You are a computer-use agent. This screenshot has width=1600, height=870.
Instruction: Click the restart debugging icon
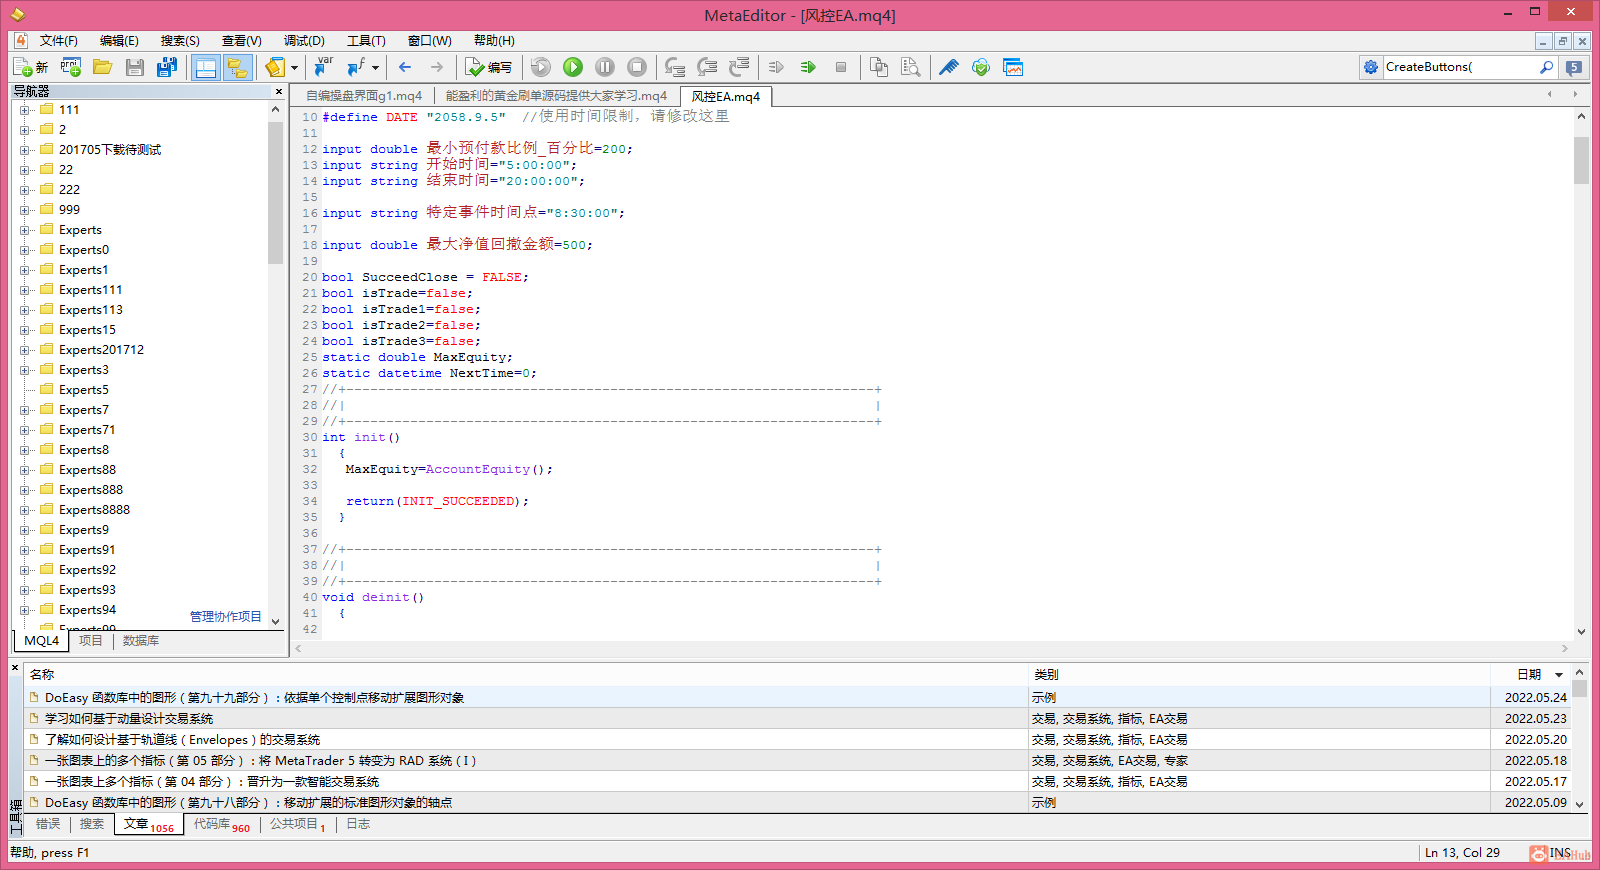pyautogui.click(x=541, y=67)
